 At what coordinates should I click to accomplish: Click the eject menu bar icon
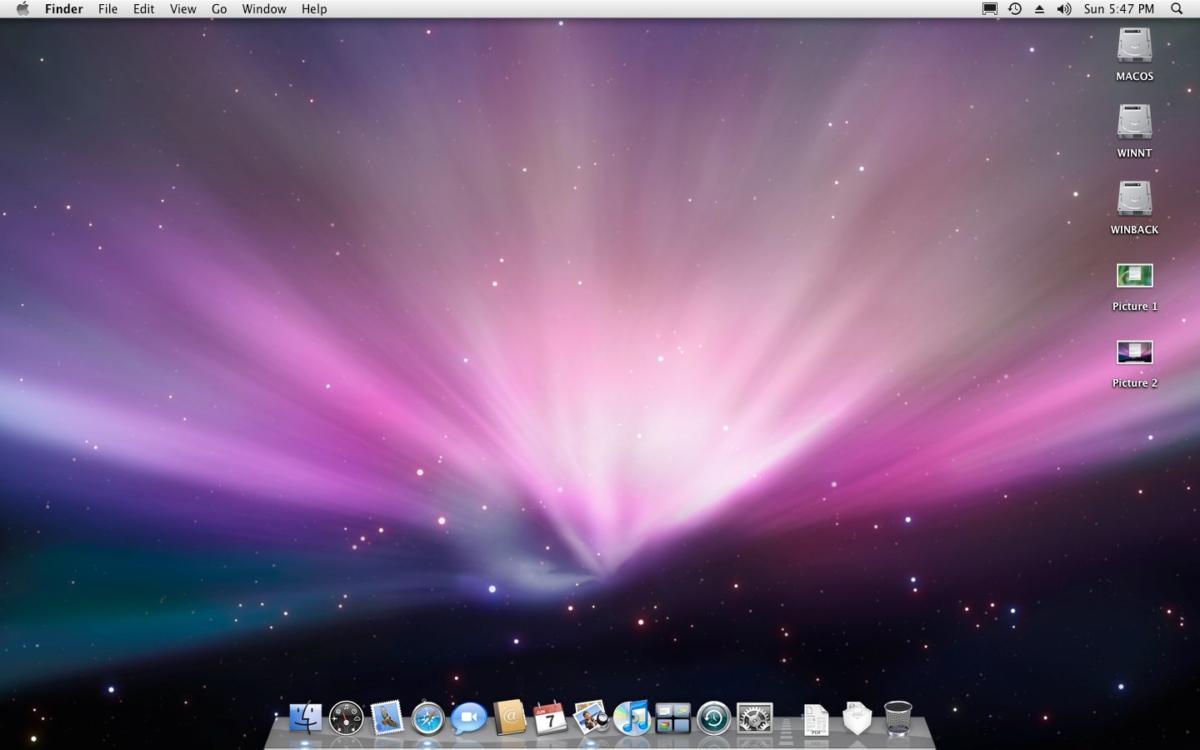pyautogui.click(x=1039, y=9)
